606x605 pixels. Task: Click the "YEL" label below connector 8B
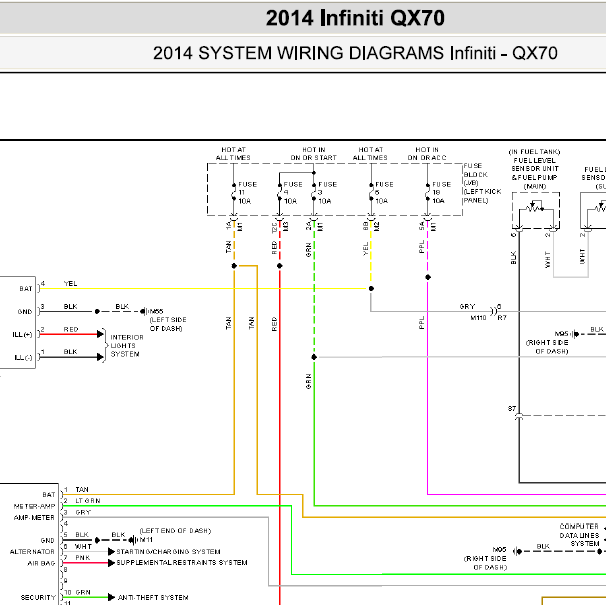[366, 249]
